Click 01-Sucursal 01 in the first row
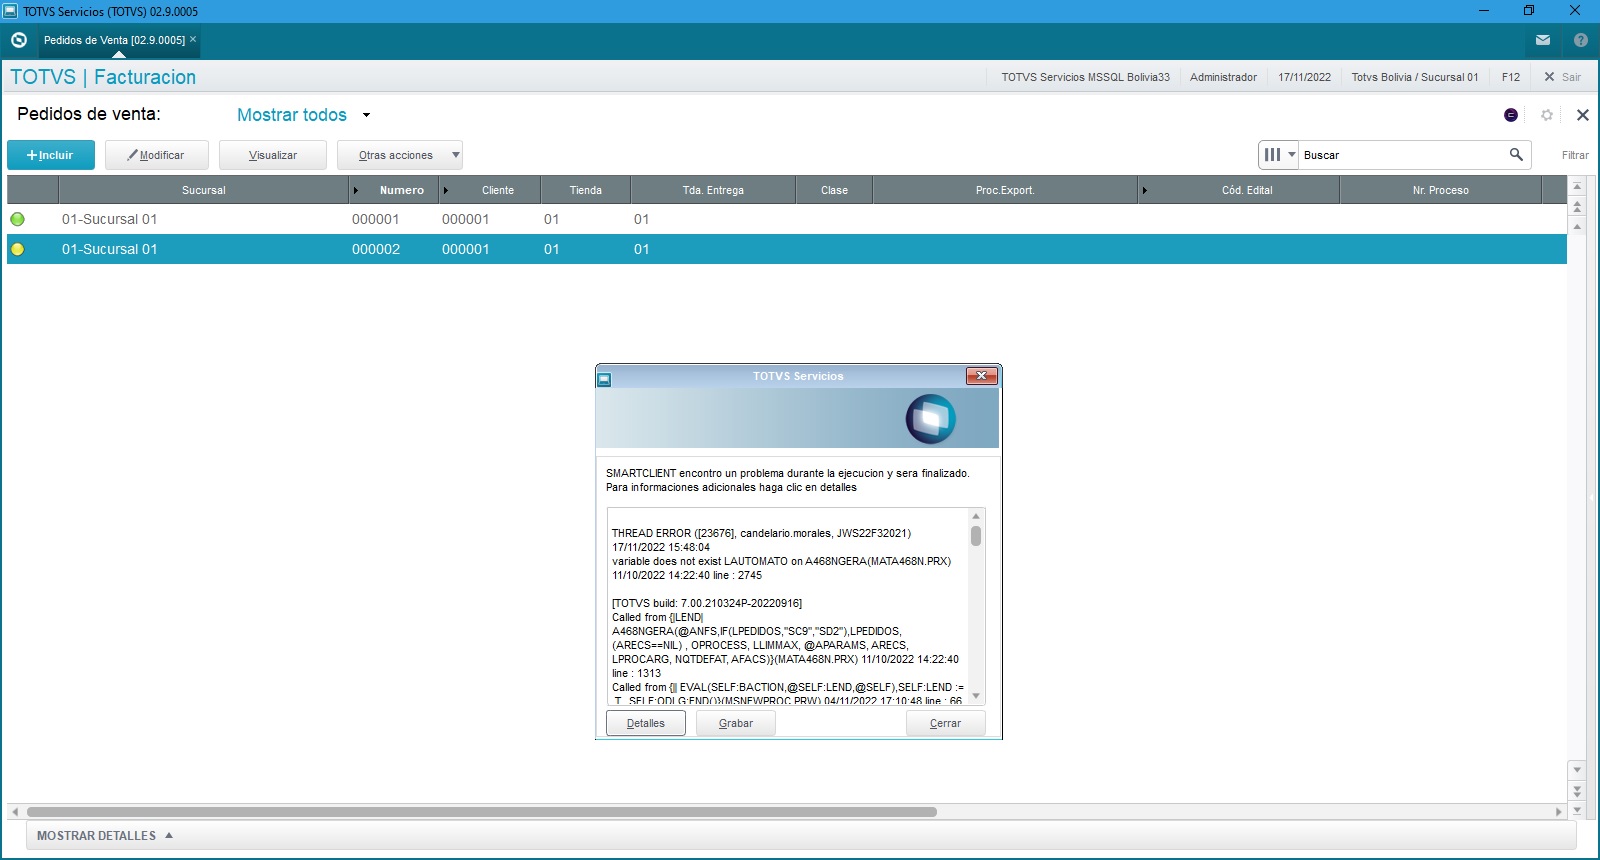Image resolution: width=1600 pixels, height=860 pixels. point(110,219)
